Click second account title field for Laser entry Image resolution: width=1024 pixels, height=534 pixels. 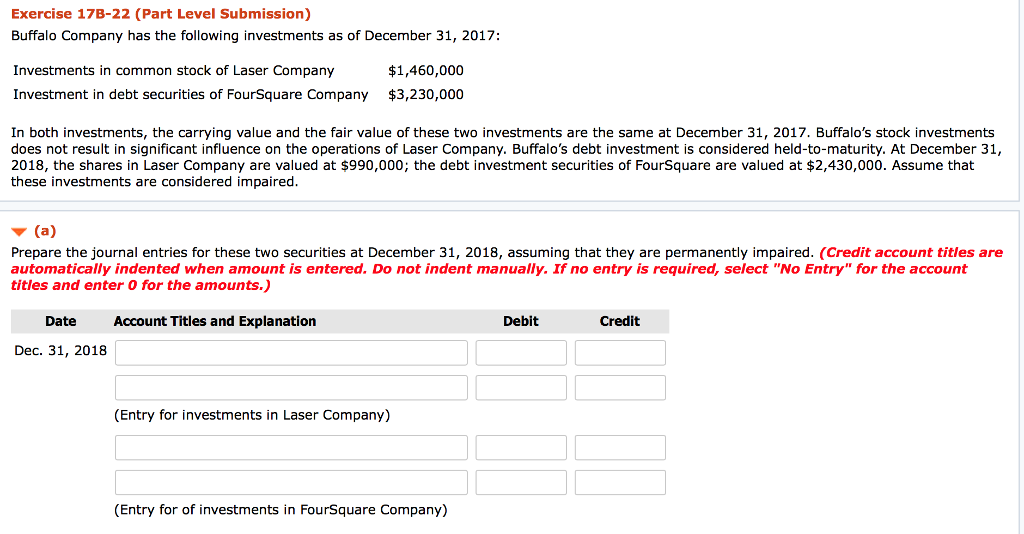click(x=291, y=388)
